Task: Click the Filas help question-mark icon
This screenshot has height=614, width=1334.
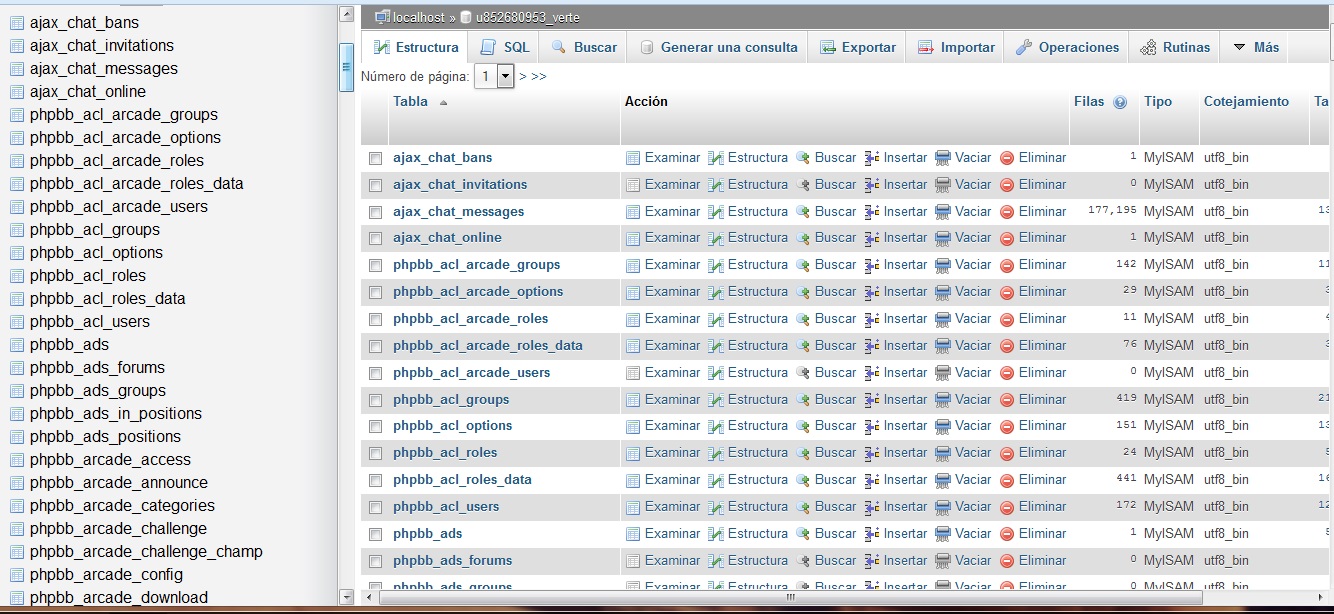Action: click(1120, 102)
